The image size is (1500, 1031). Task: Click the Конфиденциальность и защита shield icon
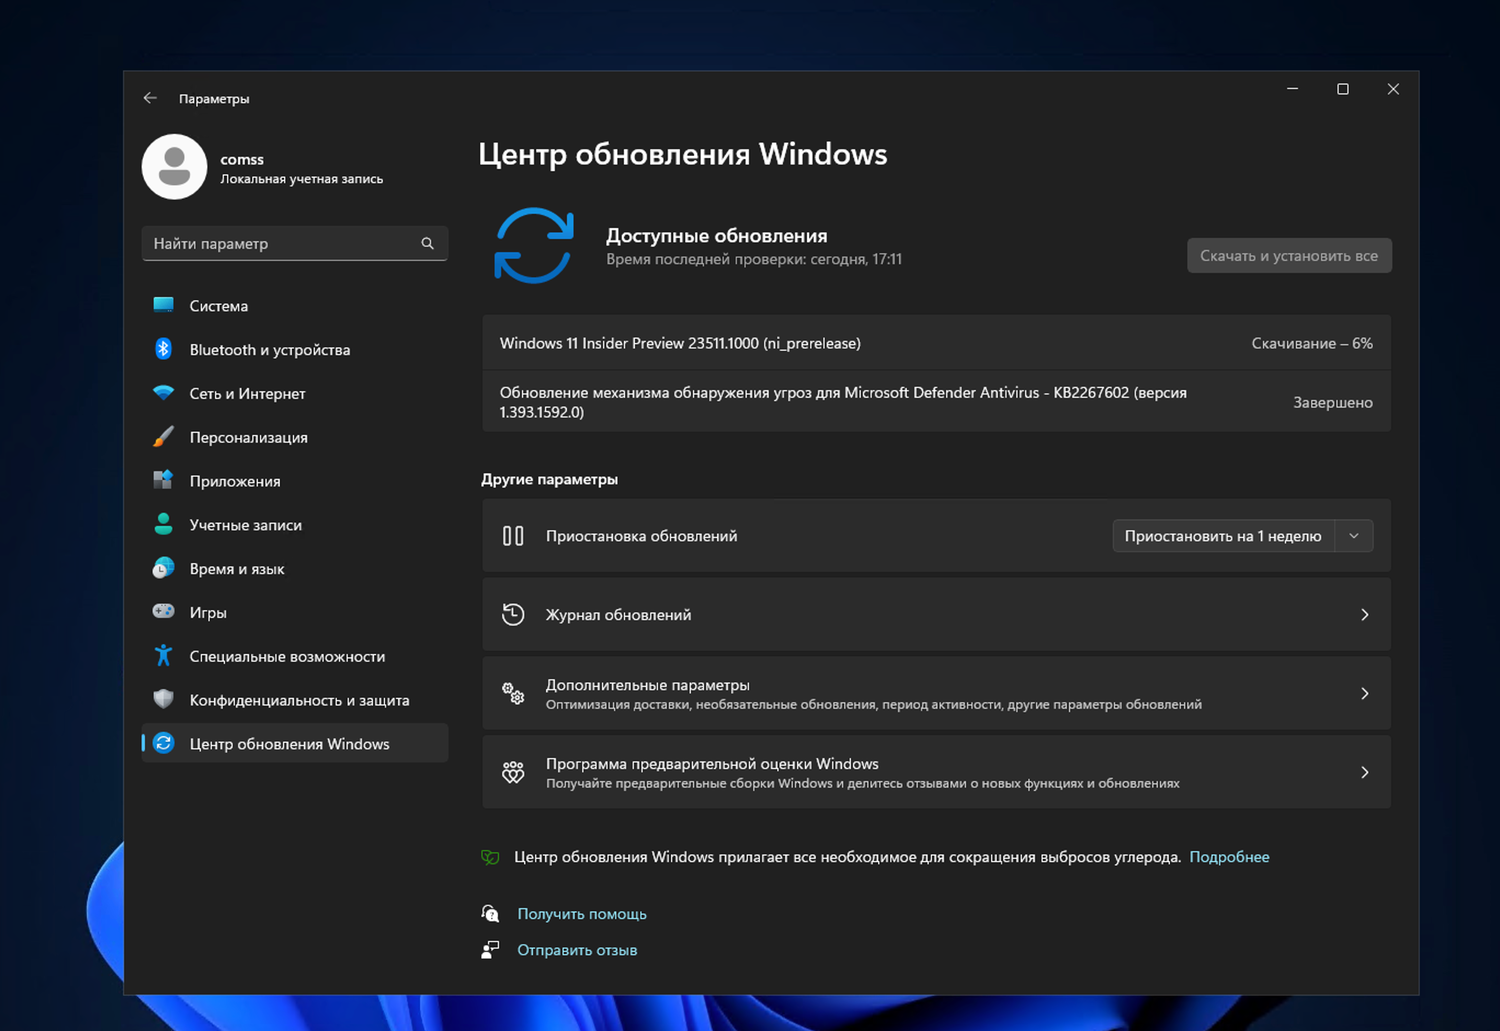coord(163,700)
